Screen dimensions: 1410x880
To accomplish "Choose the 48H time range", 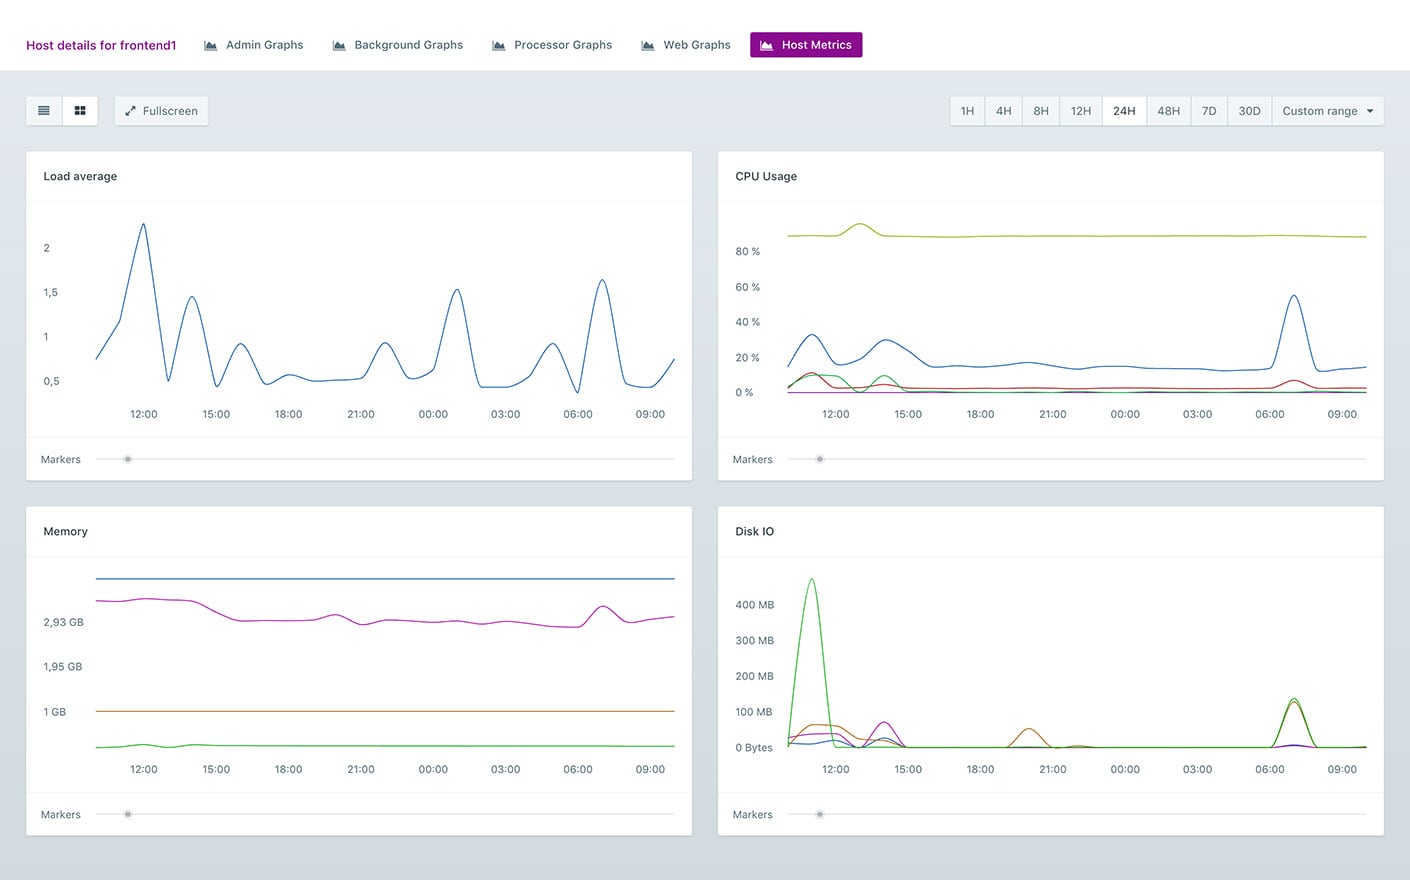I will point(1168,111).
